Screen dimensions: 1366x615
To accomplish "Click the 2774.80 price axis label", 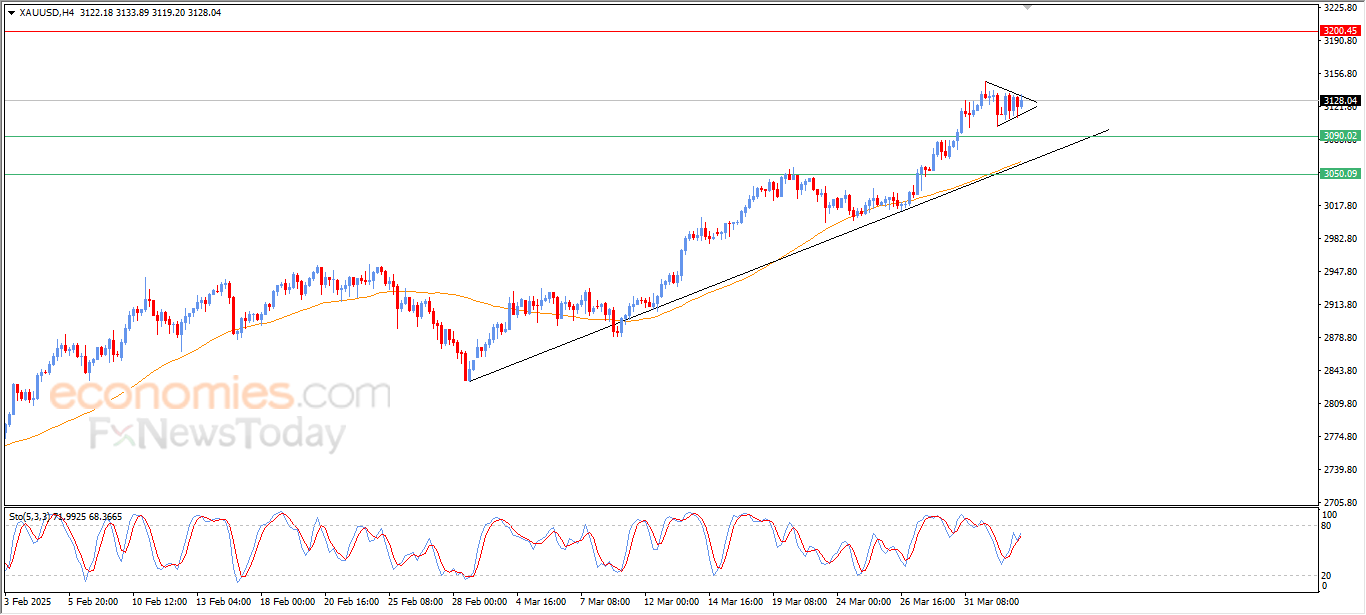I will (x=1339, y=437).
